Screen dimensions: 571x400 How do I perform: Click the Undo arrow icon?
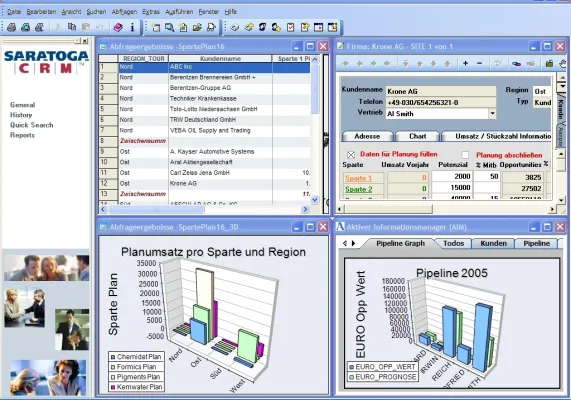coord(100,27)
